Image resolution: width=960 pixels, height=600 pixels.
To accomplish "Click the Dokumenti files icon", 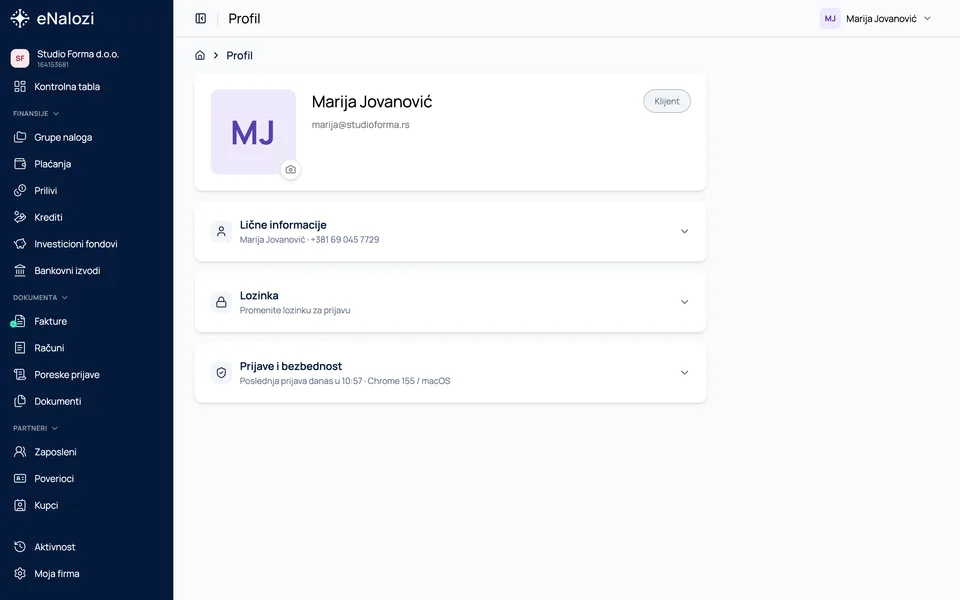I will pyautogui.click(x=20, y=401).
